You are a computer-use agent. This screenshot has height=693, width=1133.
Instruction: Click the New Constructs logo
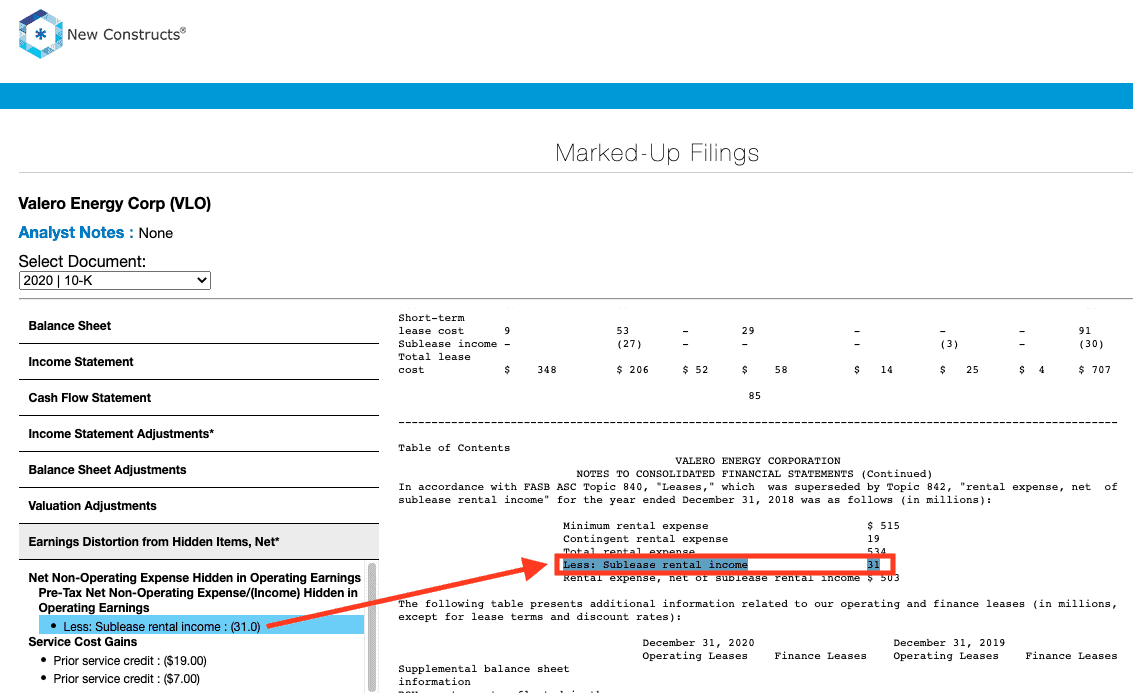click(102, 34)
